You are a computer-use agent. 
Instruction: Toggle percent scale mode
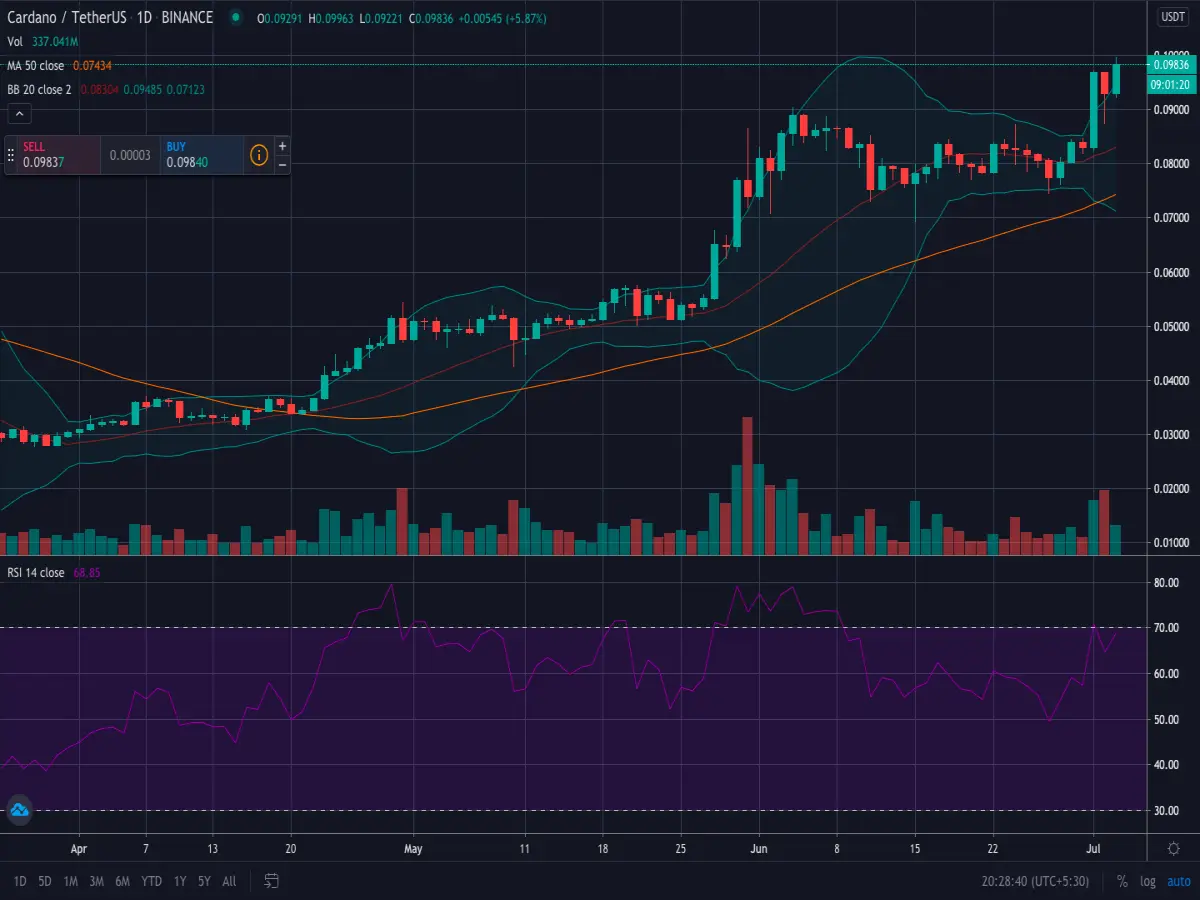point(1122,881)
